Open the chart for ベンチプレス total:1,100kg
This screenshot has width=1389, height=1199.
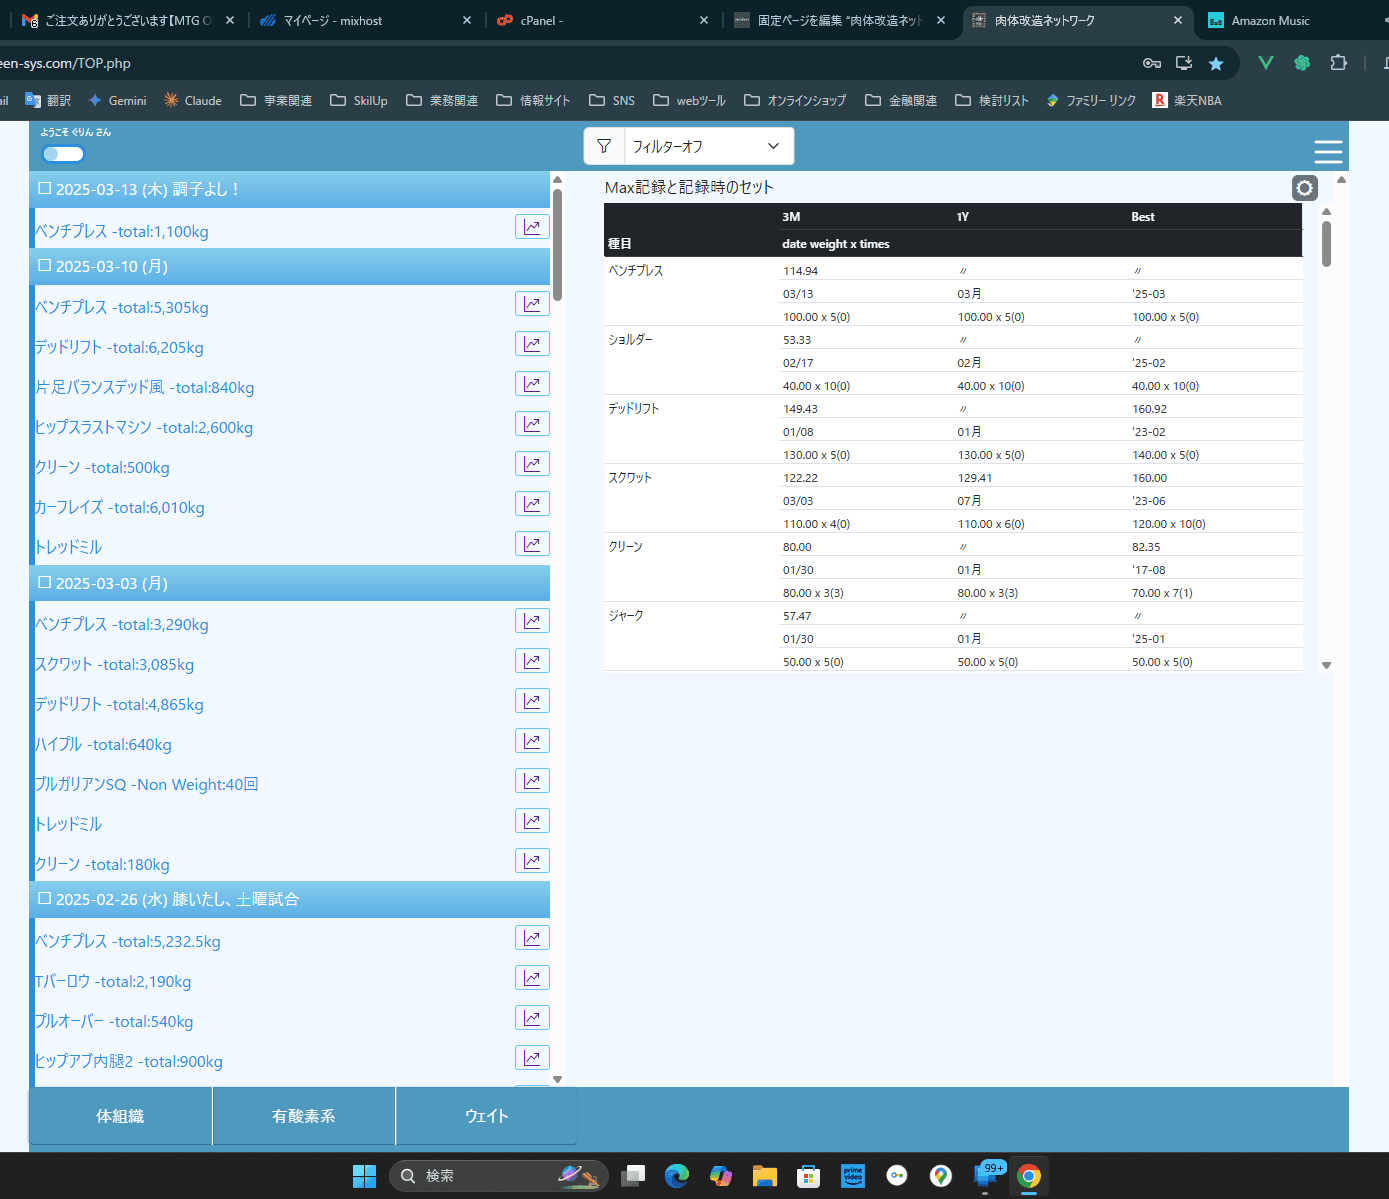[532, 227]
